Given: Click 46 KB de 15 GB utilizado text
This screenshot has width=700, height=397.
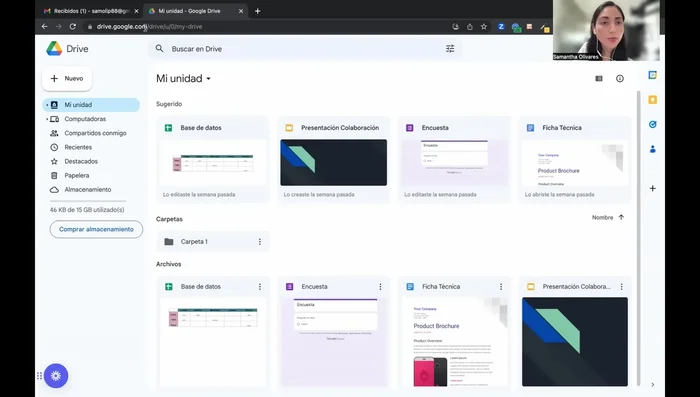Looking at the screenshot, I should 87,209.
